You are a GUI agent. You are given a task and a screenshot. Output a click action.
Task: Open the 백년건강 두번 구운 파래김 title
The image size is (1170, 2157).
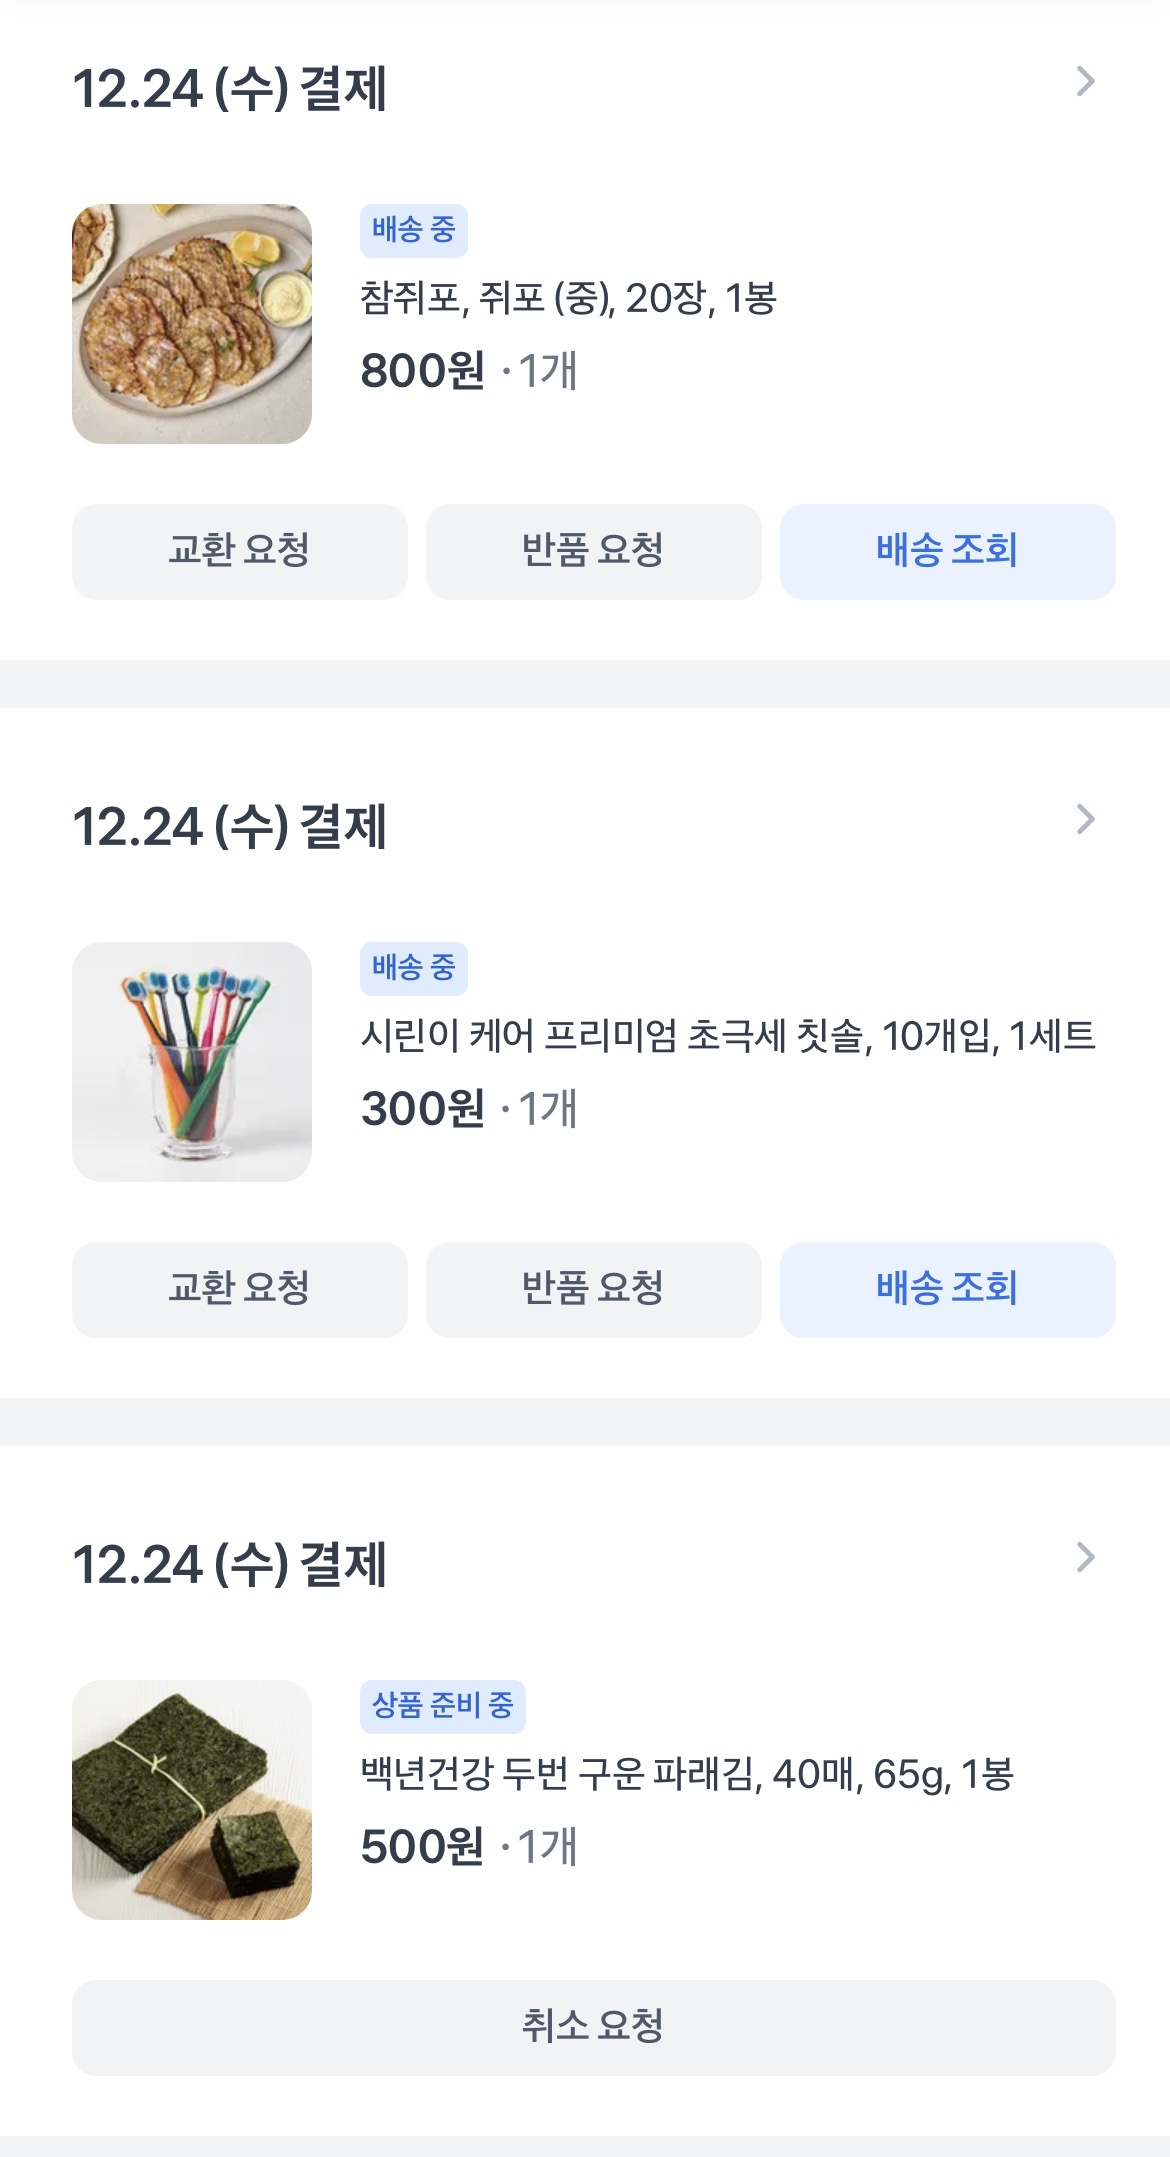pos(687,1774)
